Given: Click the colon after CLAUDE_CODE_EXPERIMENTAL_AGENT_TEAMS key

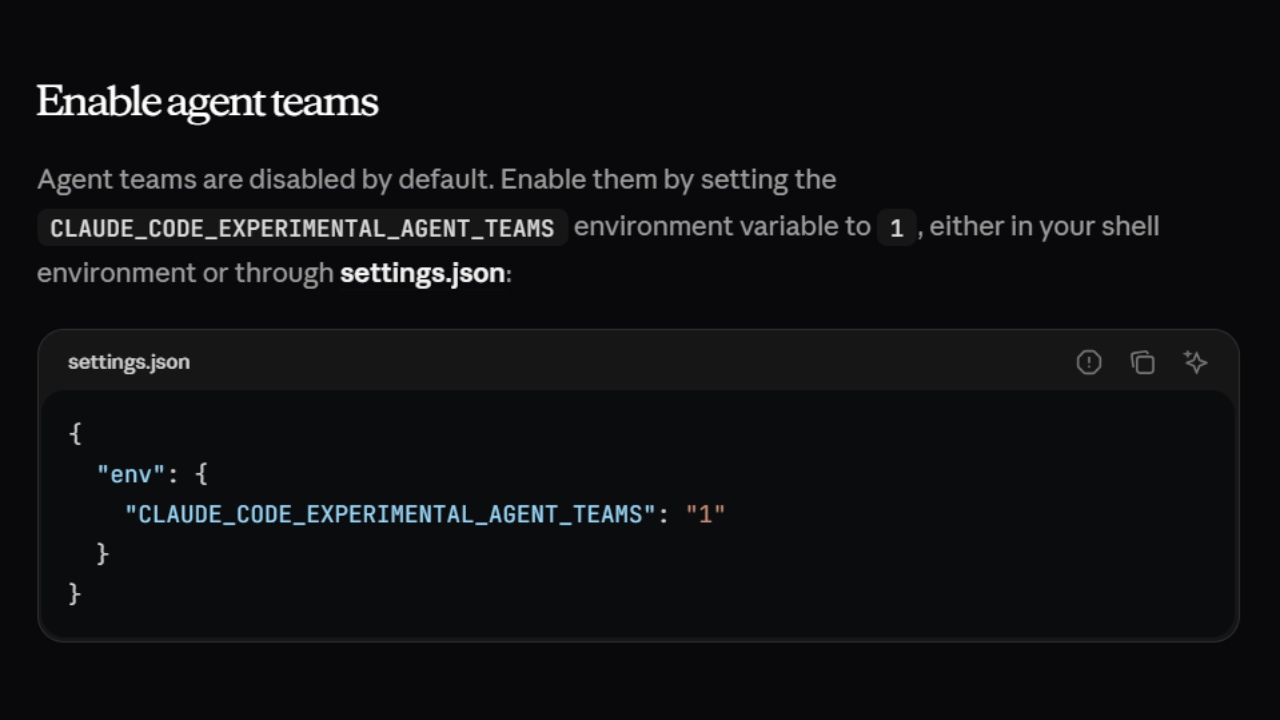Looking at the screenshot, I should [x=663, y=514].
